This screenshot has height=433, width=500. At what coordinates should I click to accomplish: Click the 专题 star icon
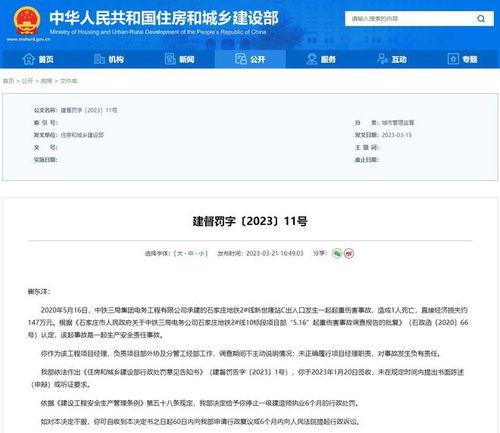[x=453, y=59]
